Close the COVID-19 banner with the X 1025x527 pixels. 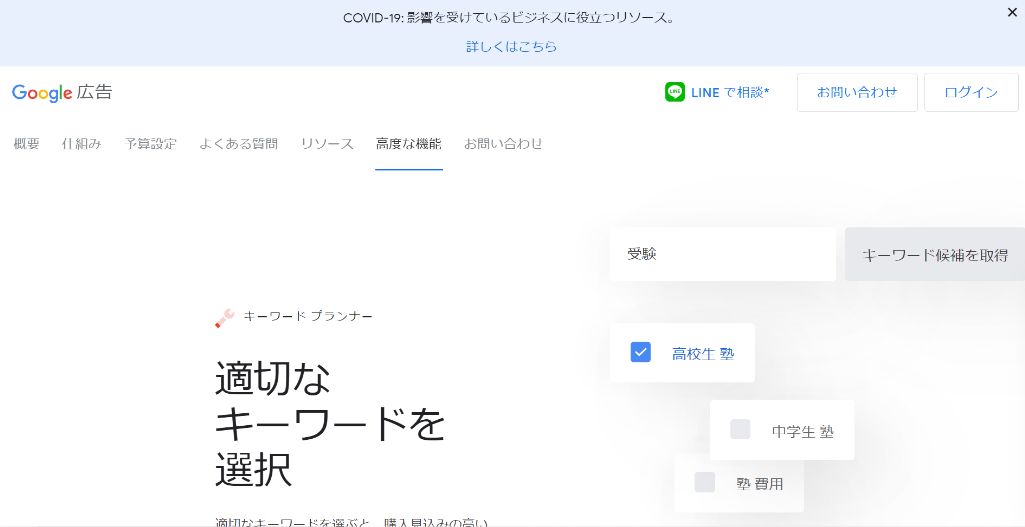pyautogui.click(x=1012, y=12)
